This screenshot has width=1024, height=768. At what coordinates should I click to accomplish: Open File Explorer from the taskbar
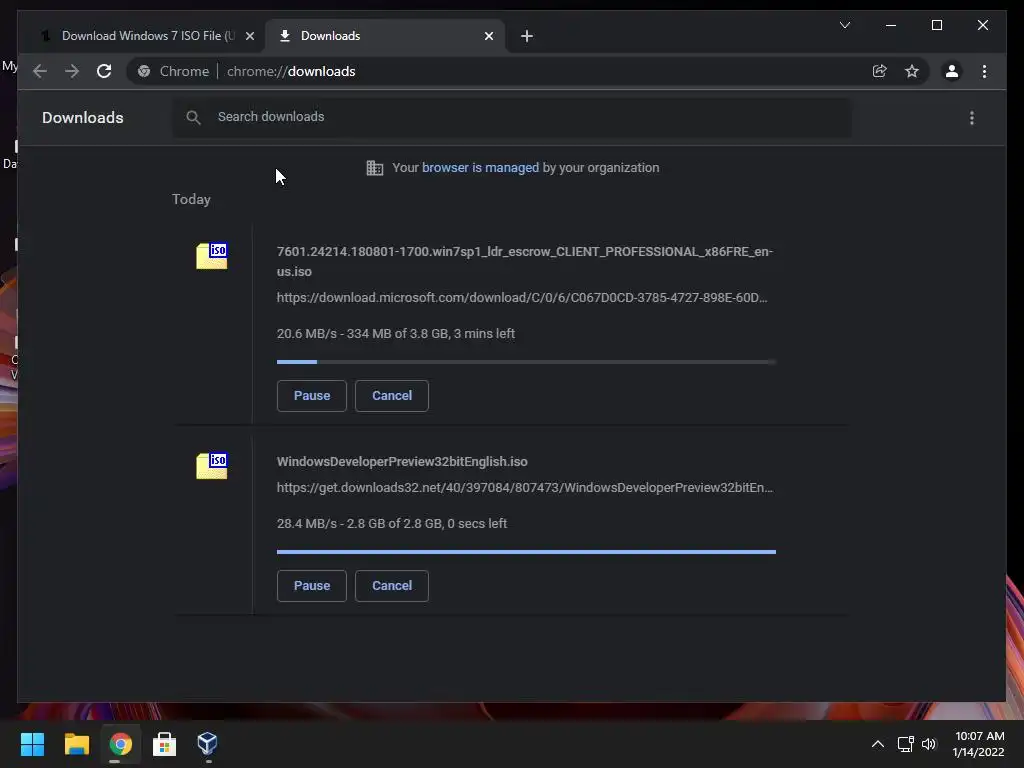point(76,744)
